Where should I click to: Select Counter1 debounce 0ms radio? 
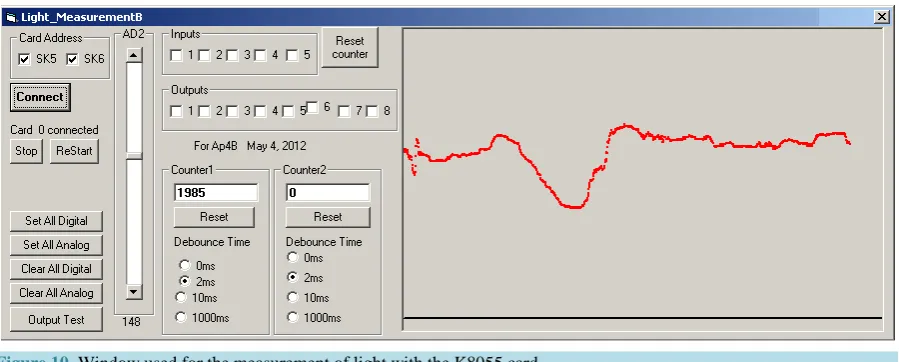coord(185,265)
